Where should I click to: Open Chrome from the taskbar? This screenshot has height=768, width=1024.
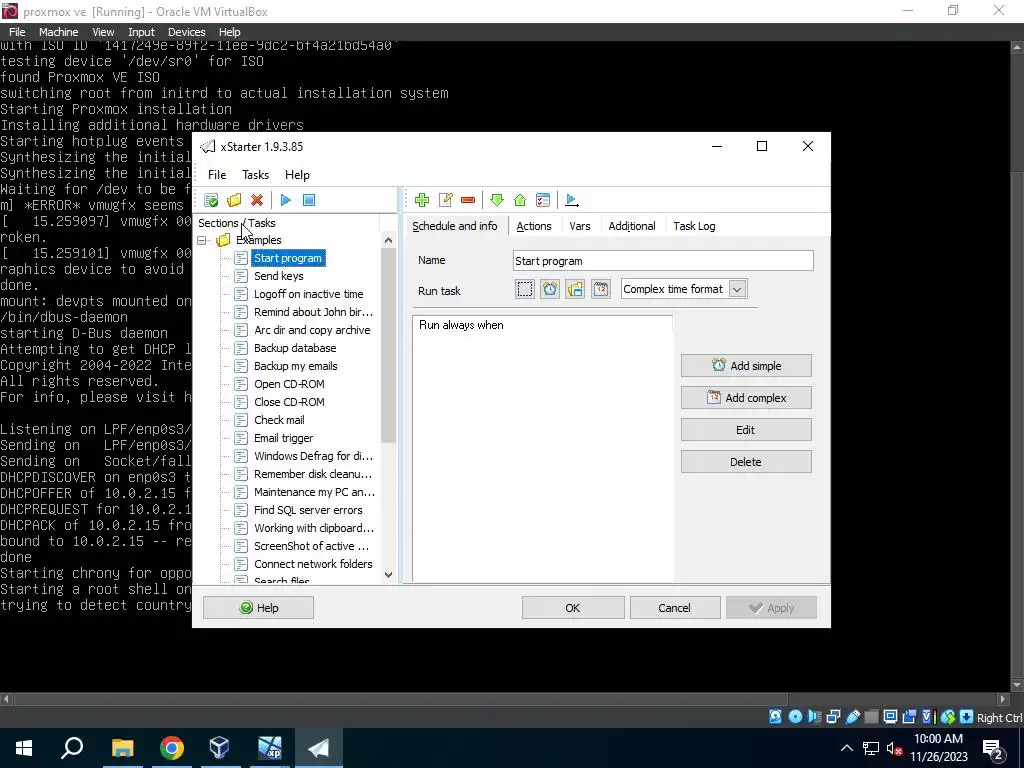tap(171, 748)
